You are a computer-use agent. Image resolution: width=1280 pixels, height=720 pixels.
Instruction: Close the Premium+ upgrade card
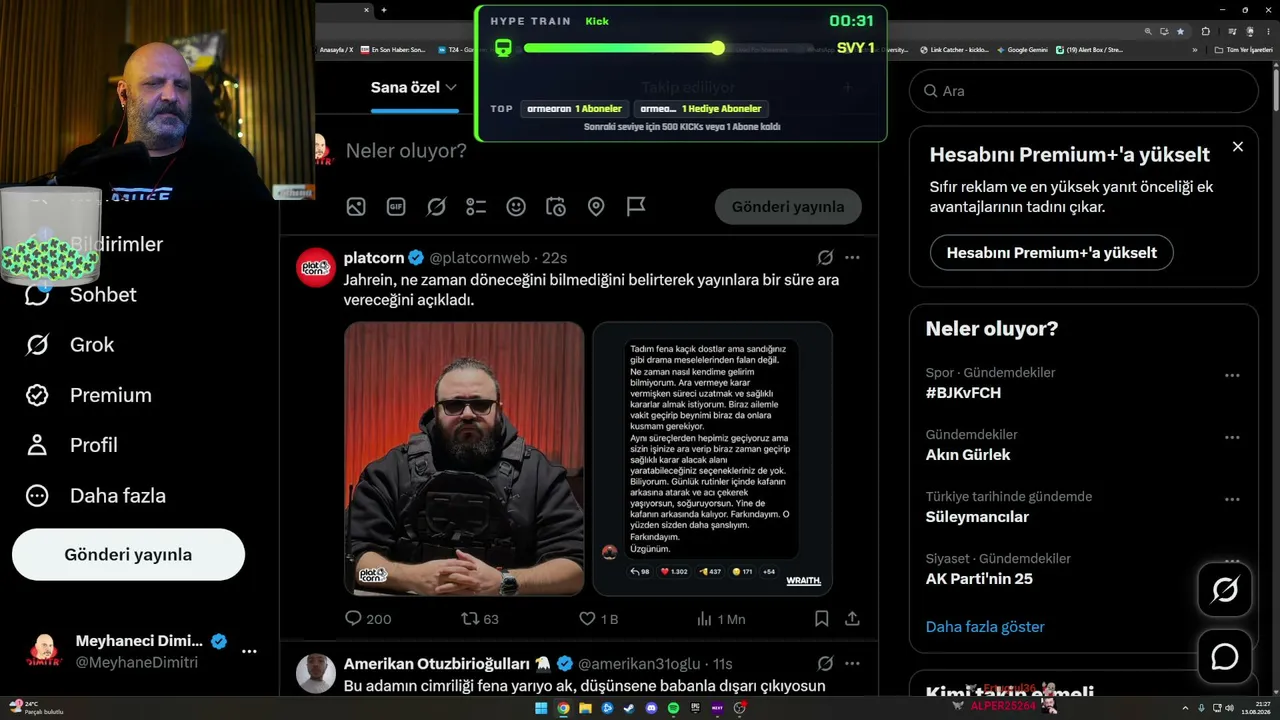click(x=1238, y=147)
